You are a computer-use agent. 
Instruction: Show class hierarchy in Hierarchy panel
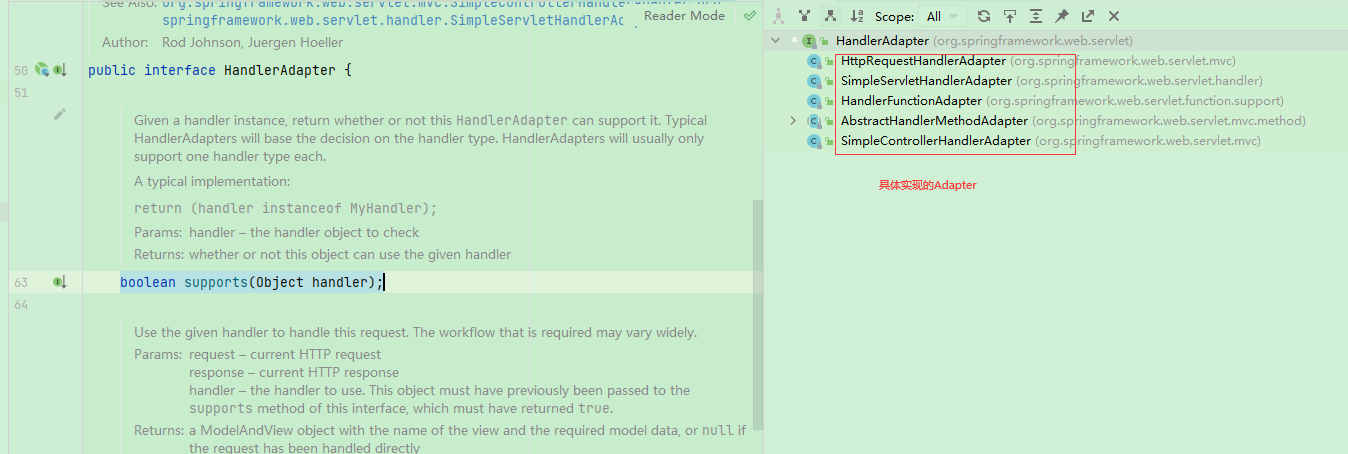coord(780,16)
